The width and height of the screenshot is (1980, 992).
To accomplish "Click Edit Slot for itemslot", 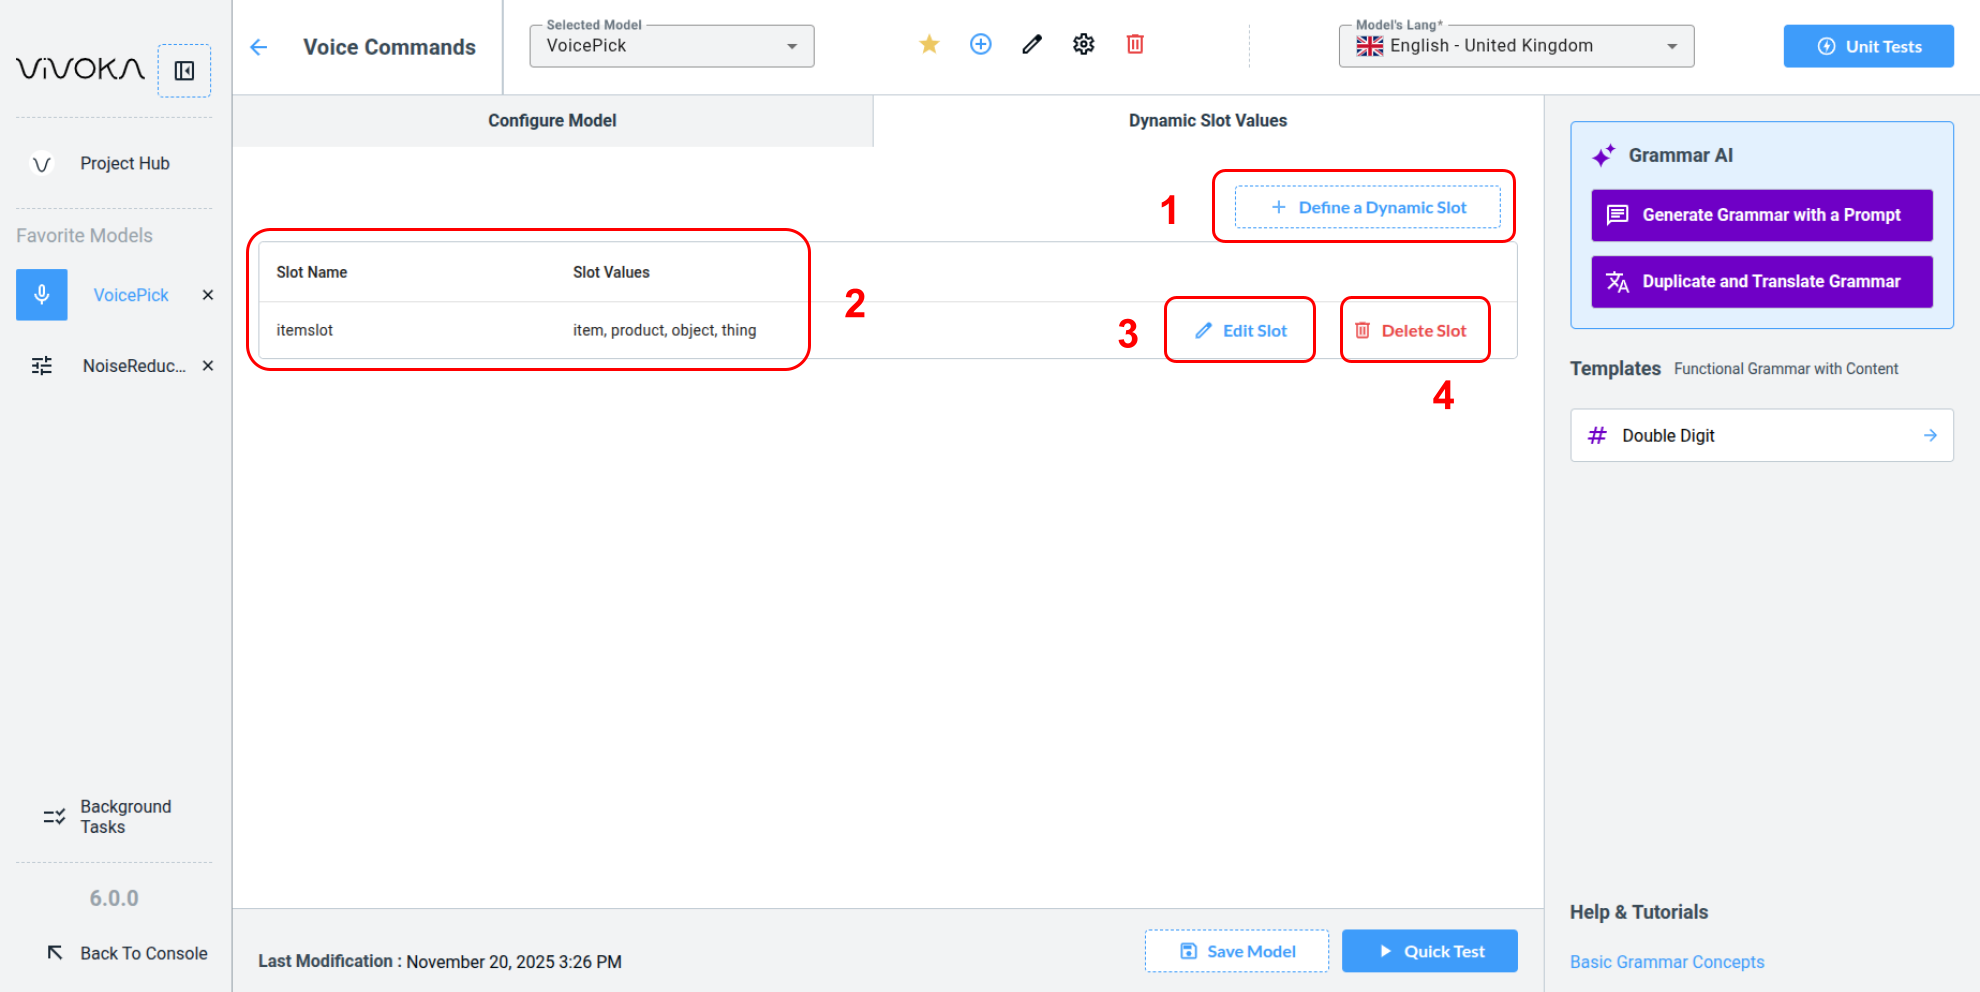I will click(1241, 331).
